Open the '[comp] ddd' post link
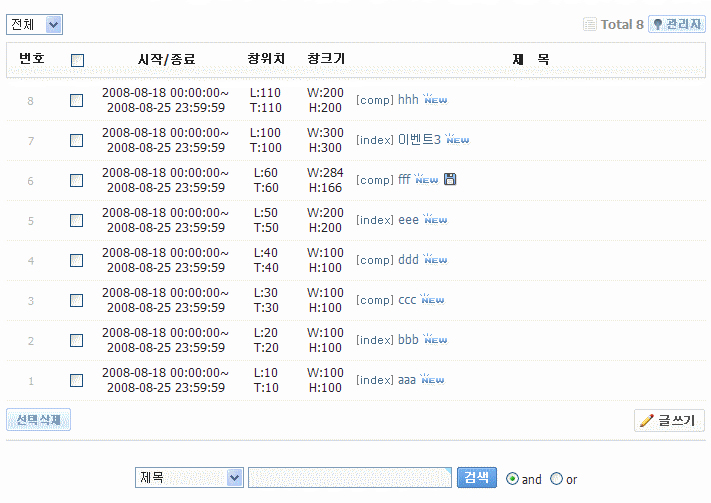Viewport: 711px width, 503px height. click(x=387, y=260)
